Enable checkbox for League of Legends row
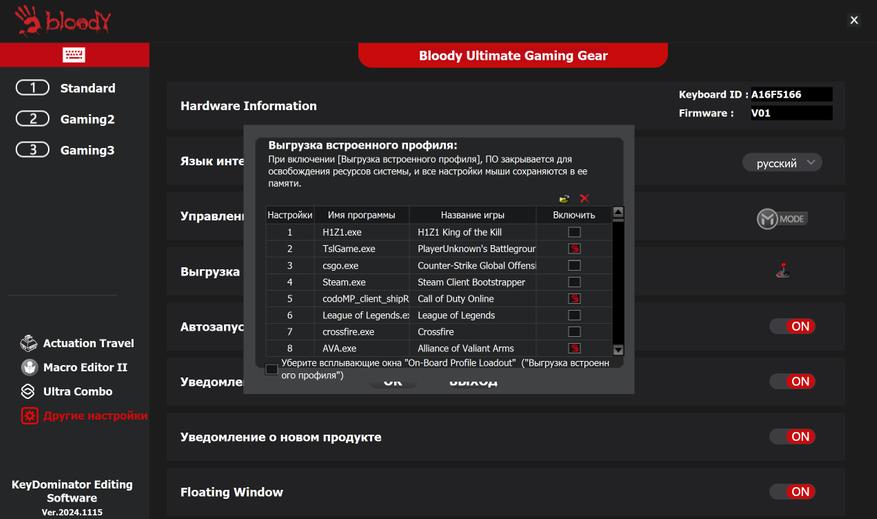The height and width of the screenshot is (519, 877). 574,315
